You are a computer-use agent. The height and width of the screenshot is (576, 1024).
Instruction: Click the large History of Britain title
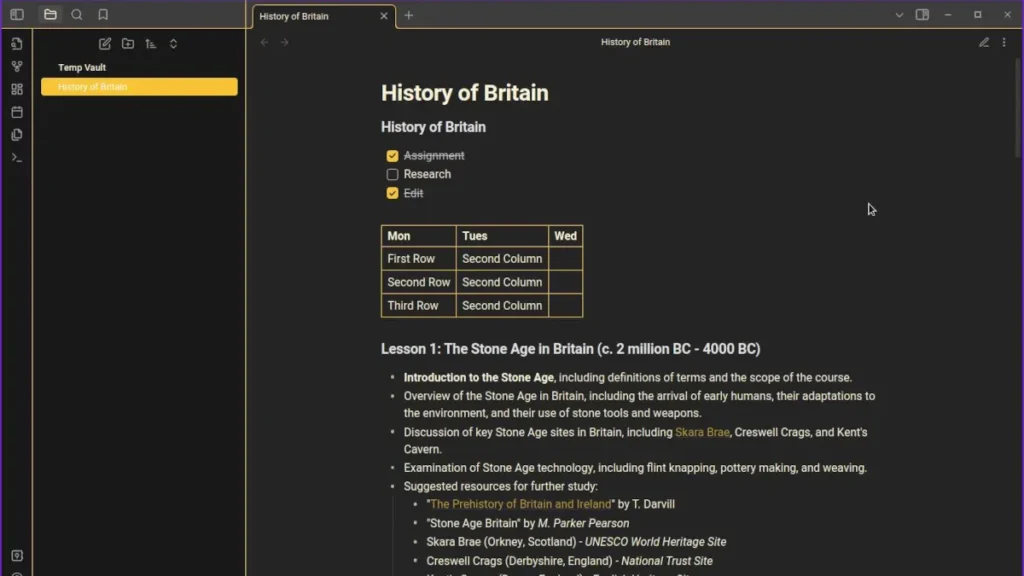(x=464, y=93)
